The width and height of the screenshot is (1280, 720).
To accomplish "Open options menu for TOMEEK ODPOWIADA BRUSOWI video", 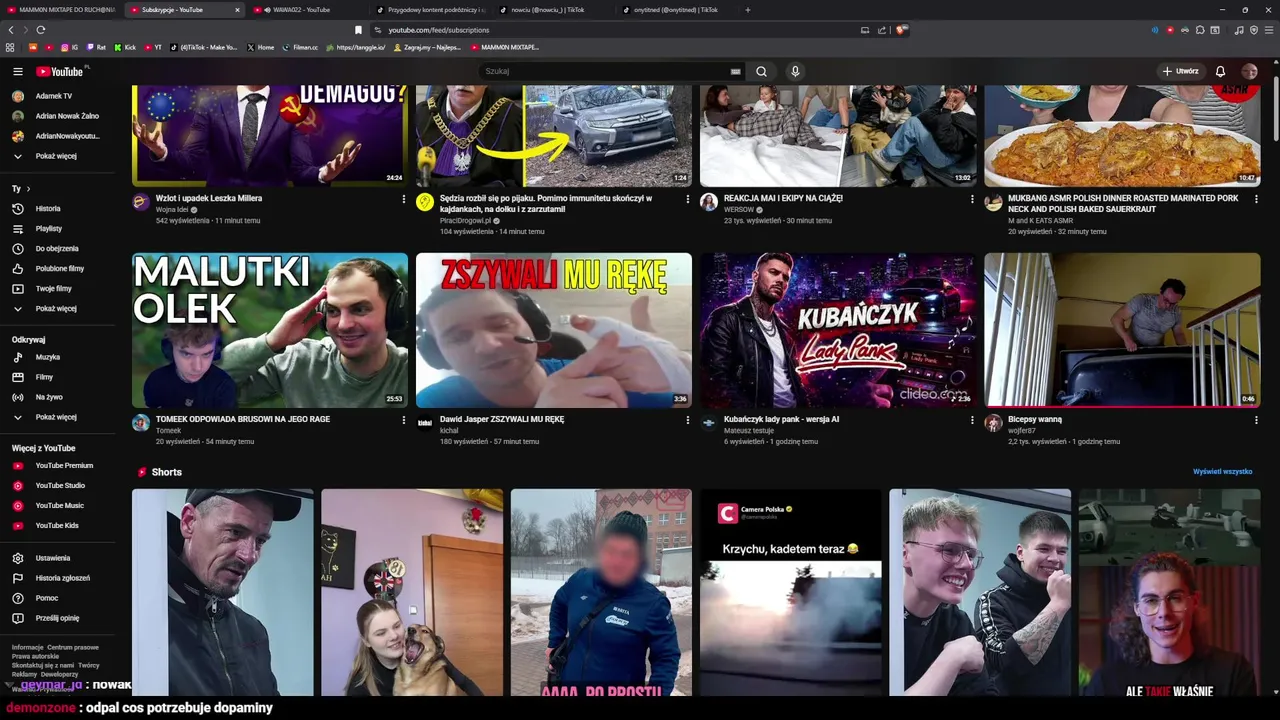I will click(404, 420).
